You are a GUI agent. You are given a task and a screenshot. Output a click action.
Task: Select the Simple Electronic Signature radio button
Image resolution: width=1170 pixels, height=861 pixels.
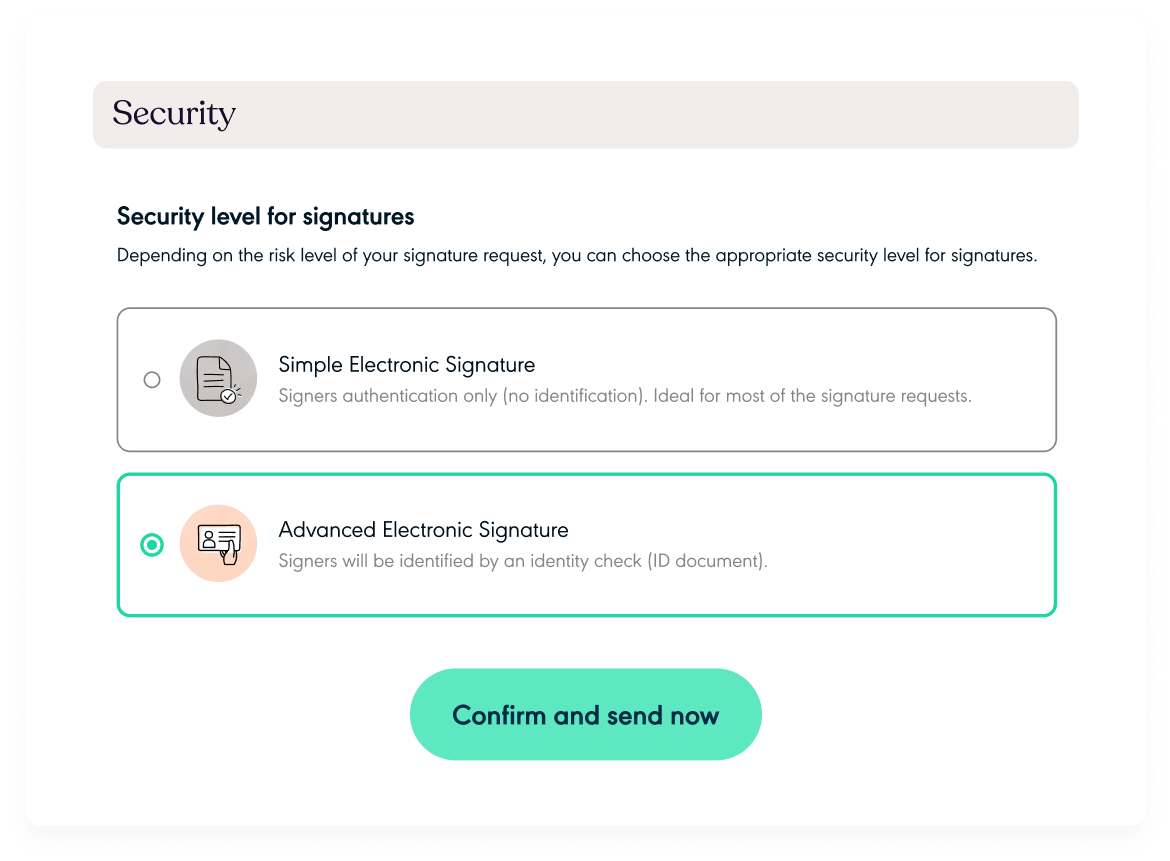point(152,379)
